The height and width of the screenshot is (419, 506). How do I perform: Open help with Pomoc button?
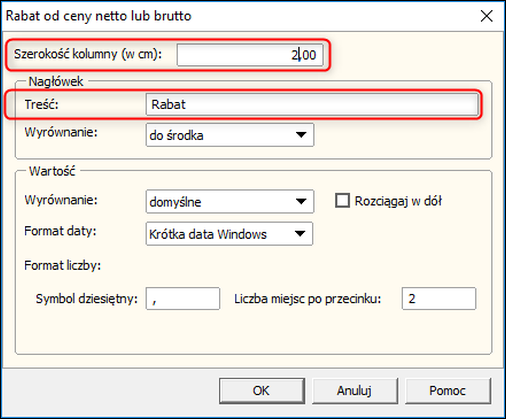pos(448,391)
